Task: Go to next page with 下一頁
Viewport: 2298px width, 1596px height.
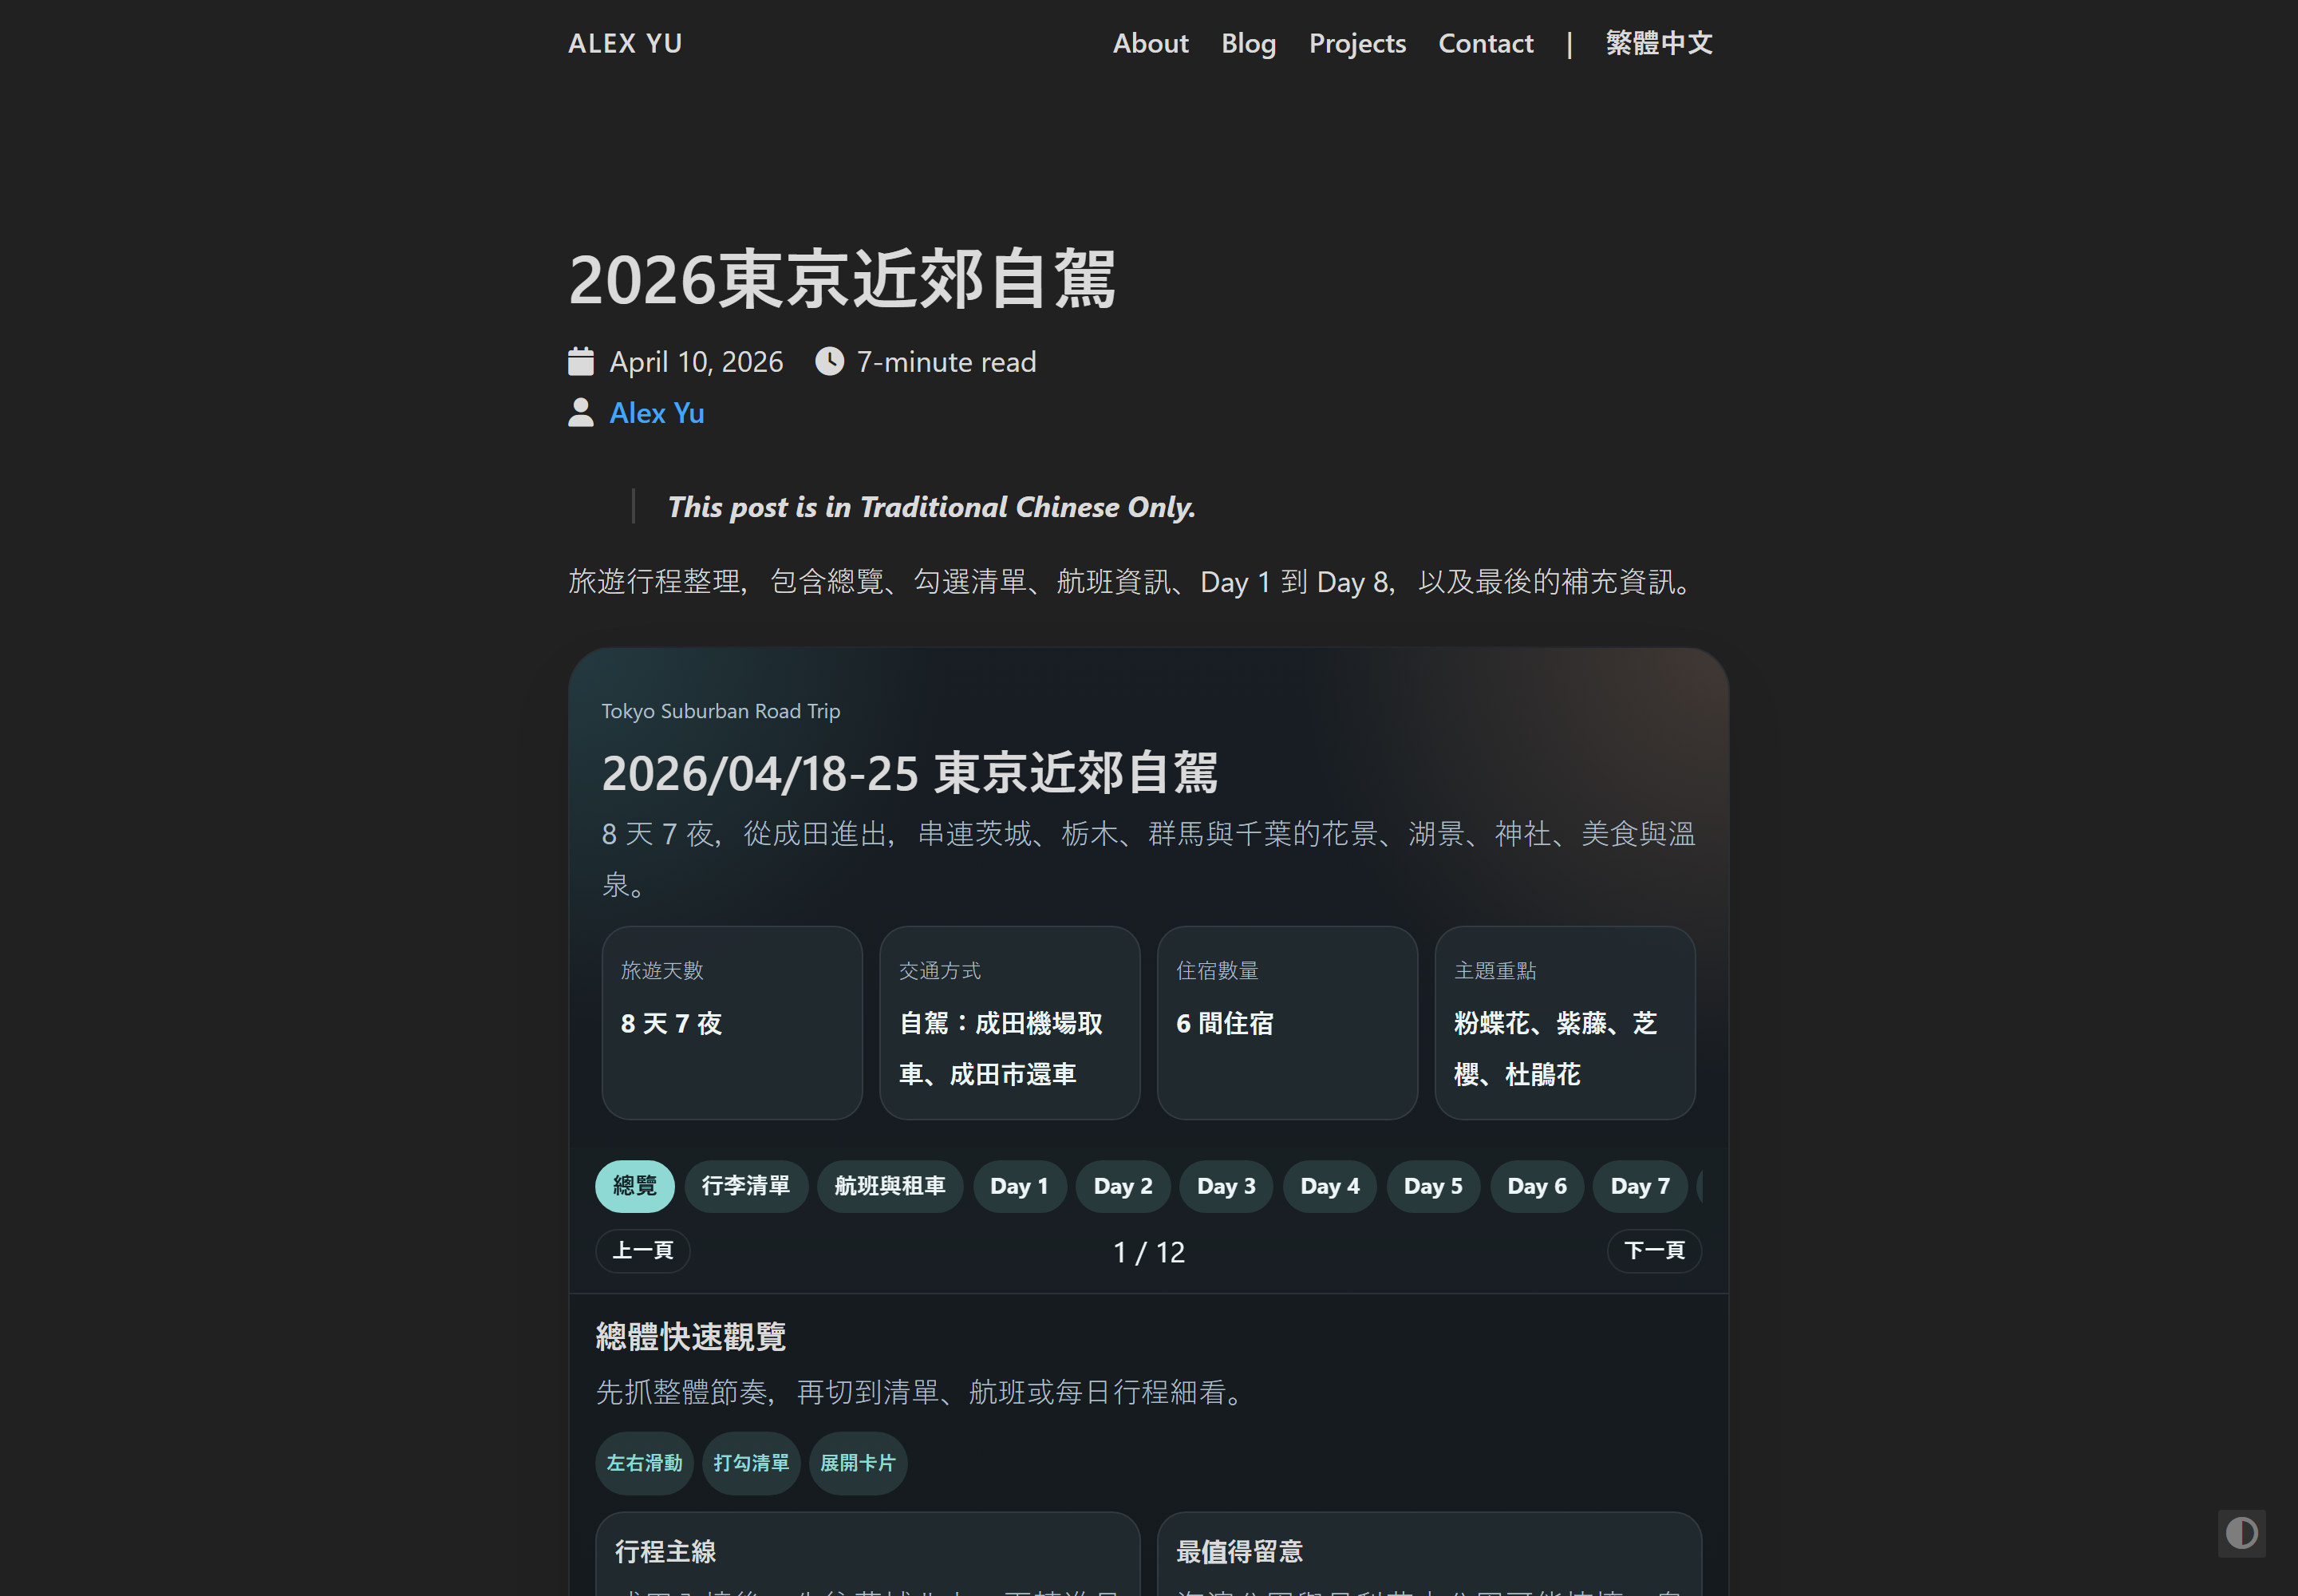Action: click(1654, 1251)
